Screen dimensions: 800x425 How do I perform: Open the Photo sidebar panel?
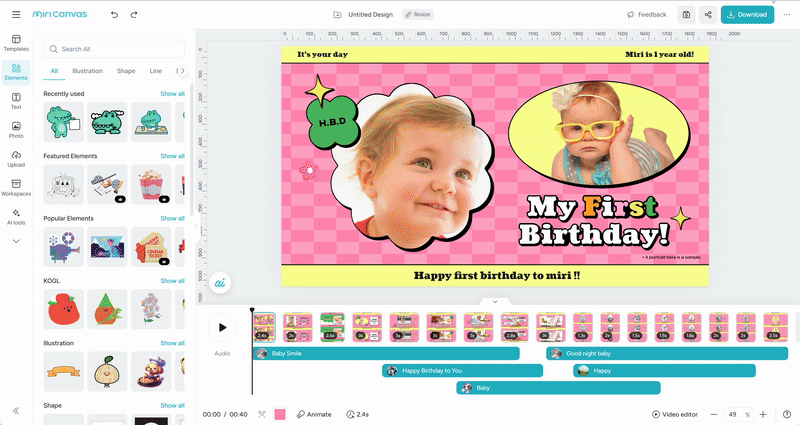[x=16, y=129]
